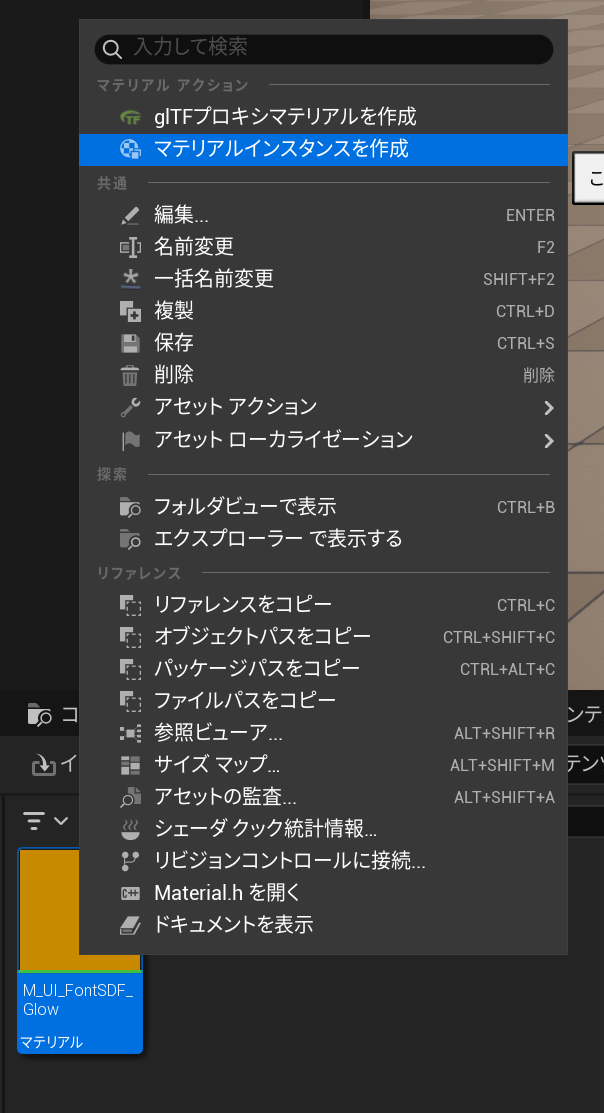
Task: Click folder icon beside フォルダビューで表示
Action: [130, 507]
